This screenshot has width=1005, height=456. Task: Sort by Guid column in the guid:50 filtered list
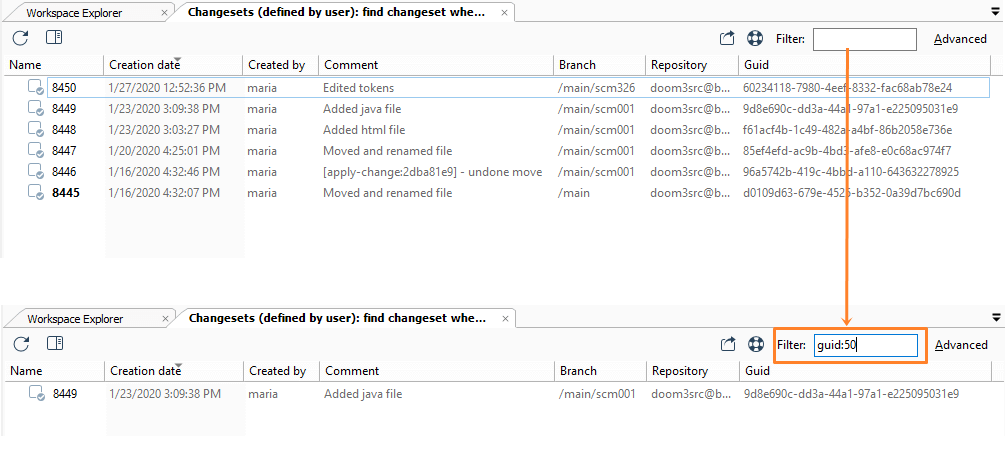[758, 371]
